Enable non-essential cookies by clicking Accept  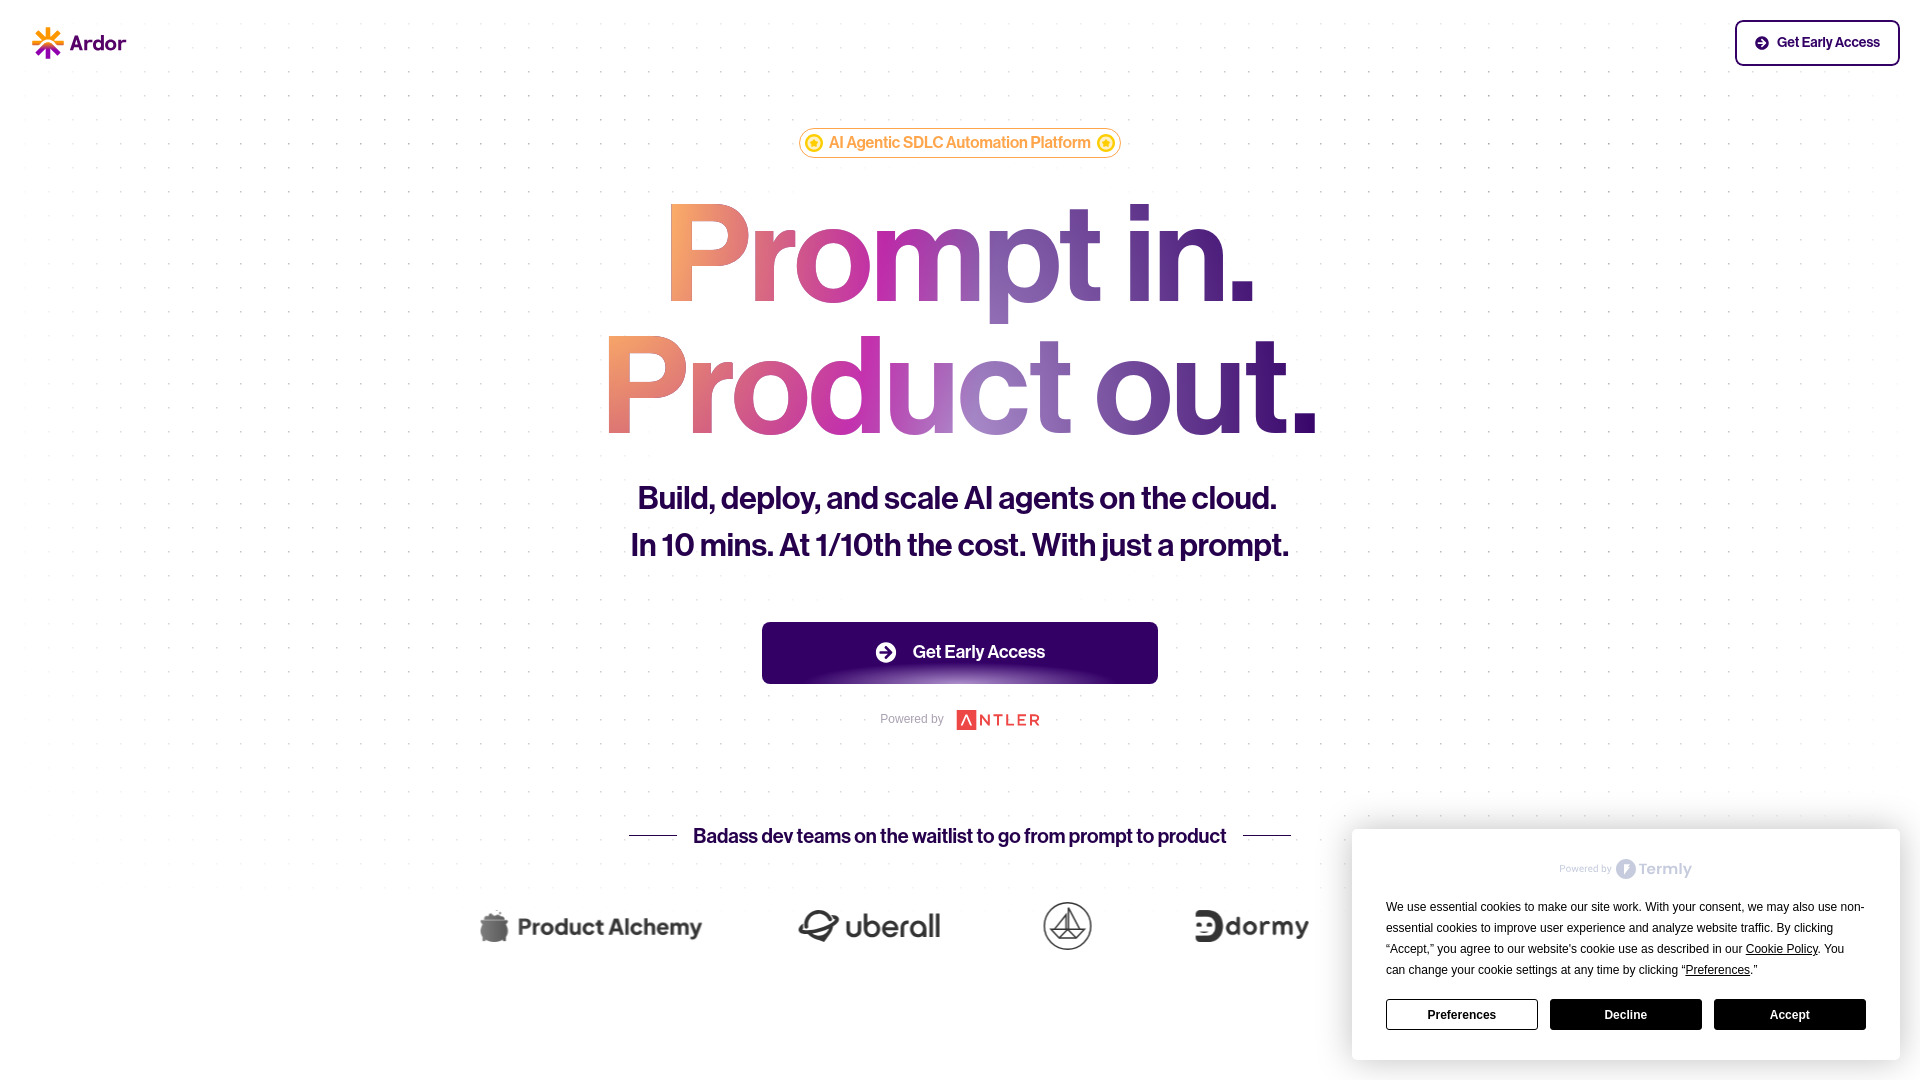(1789, 1014)
